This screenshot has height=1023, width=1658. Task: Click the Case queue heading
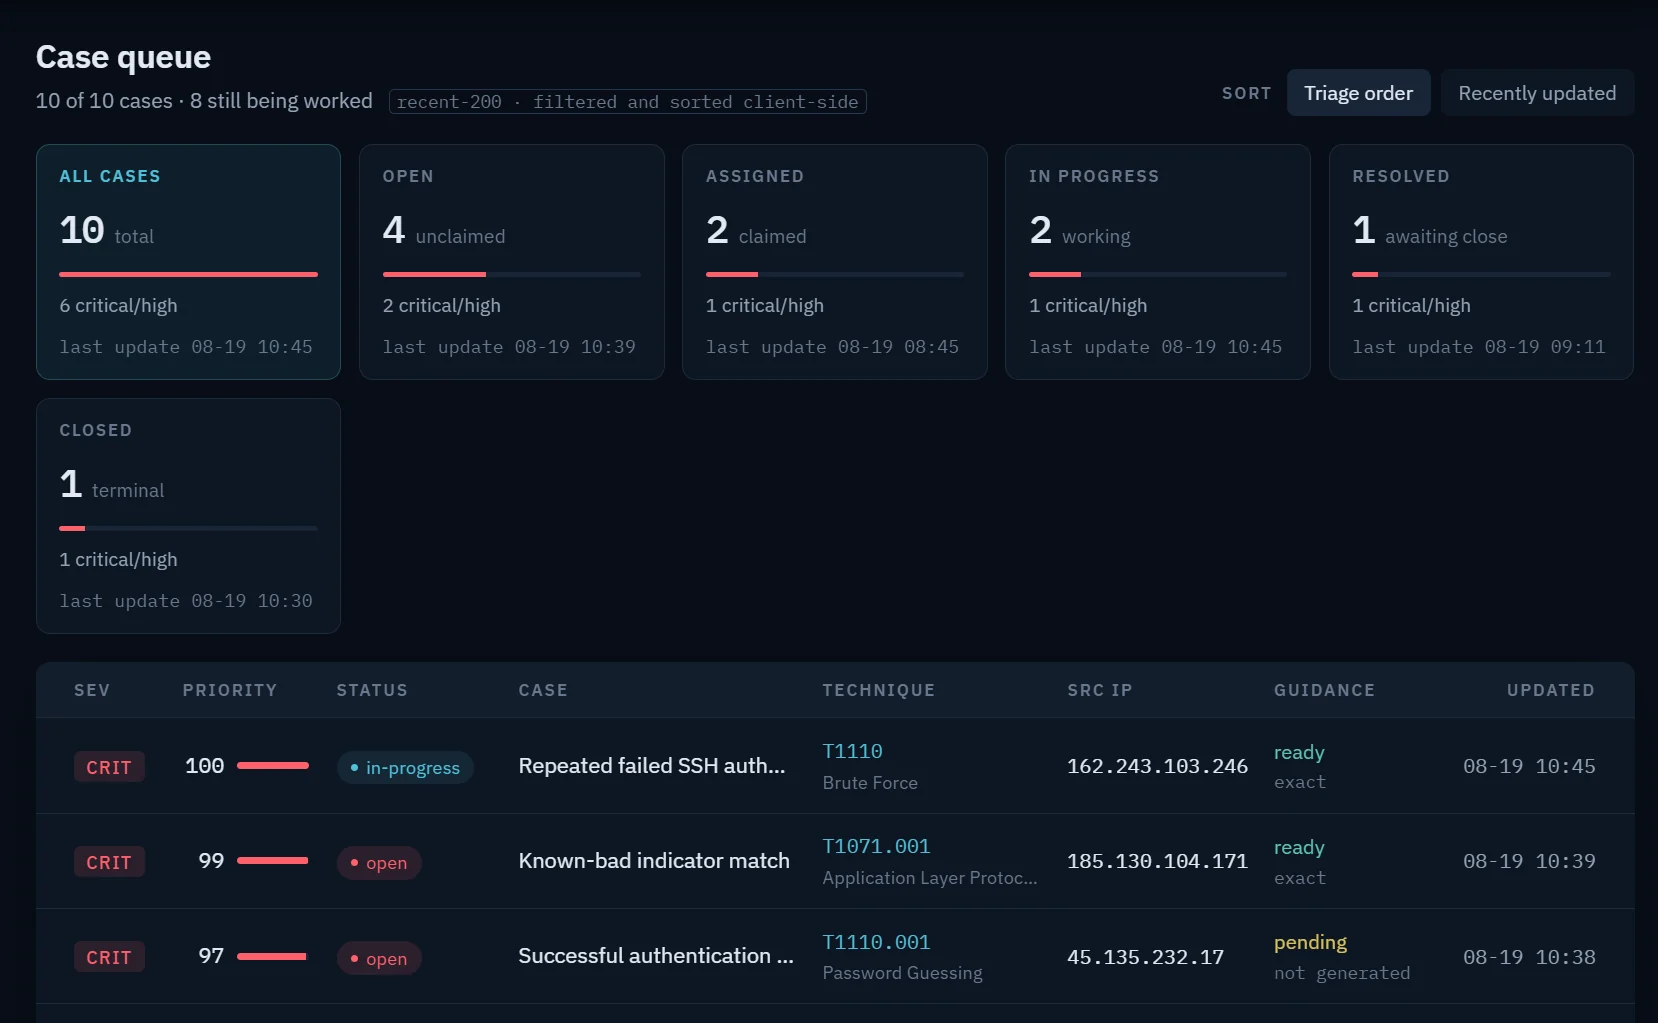point(123,57)
